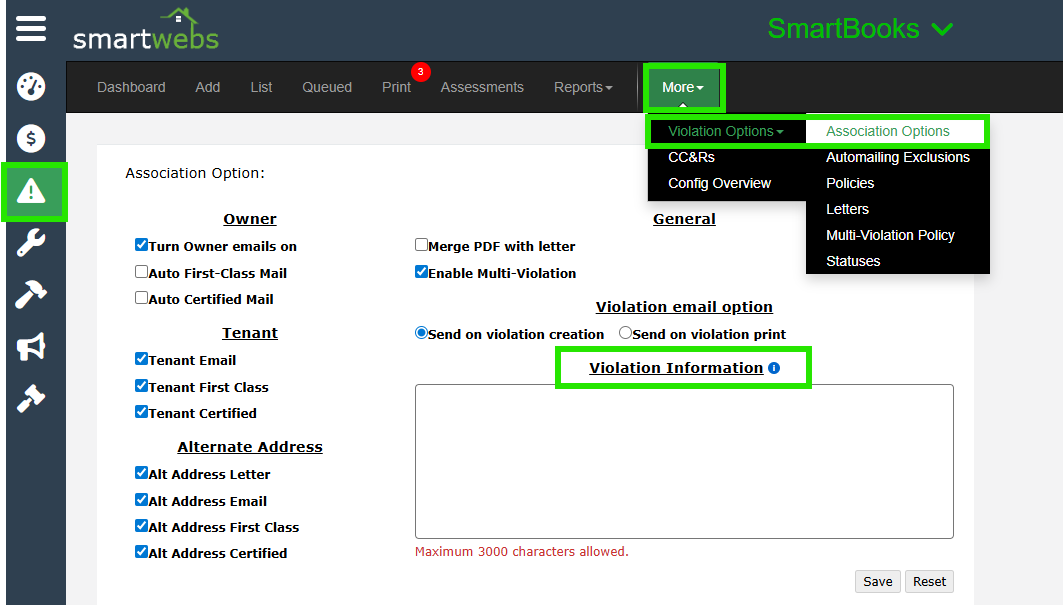Select Send on violation print option
1063x605 pixels.
(x=626, y=333)
